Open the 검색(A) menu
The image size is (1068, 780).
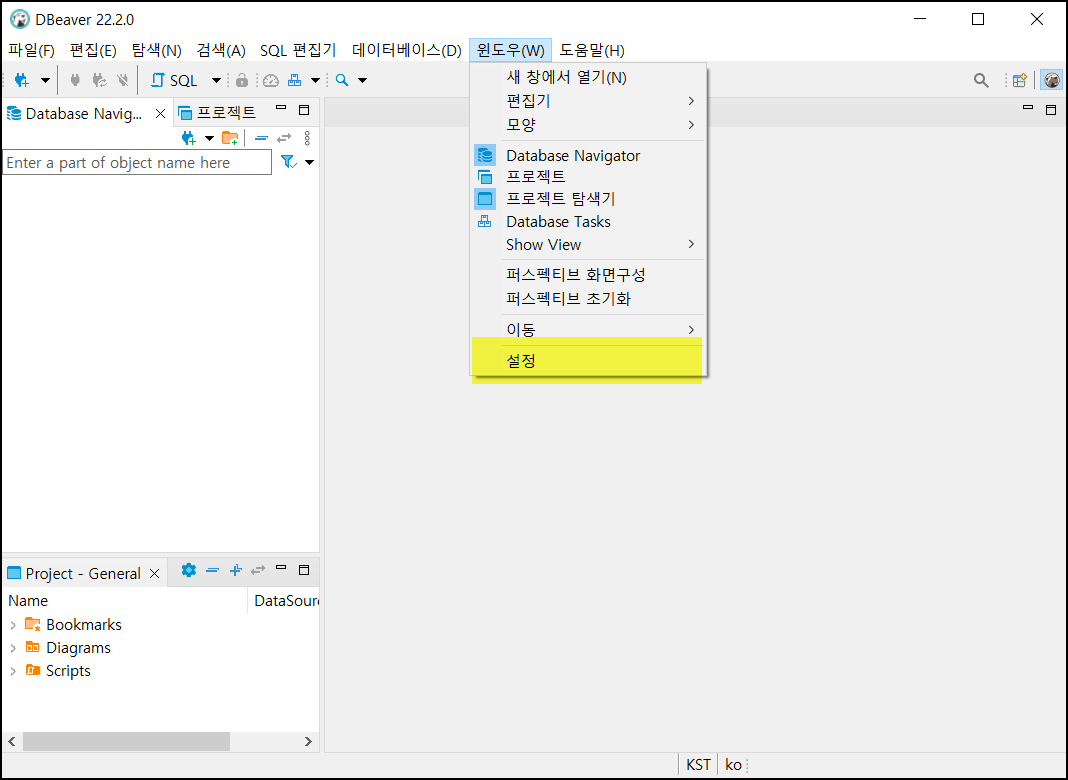(x=221, y=50)
